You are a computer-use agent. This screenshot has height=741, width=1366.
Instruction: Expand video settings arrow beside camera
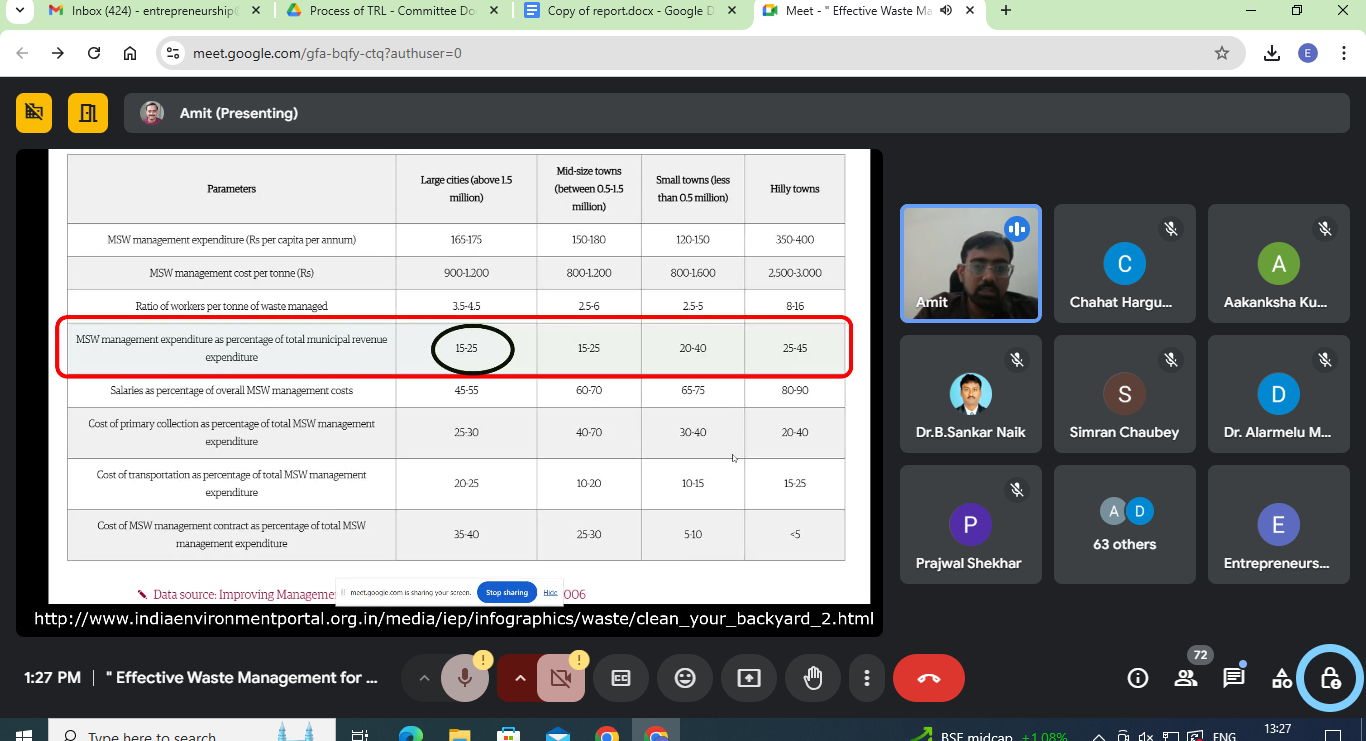[519, 678]
